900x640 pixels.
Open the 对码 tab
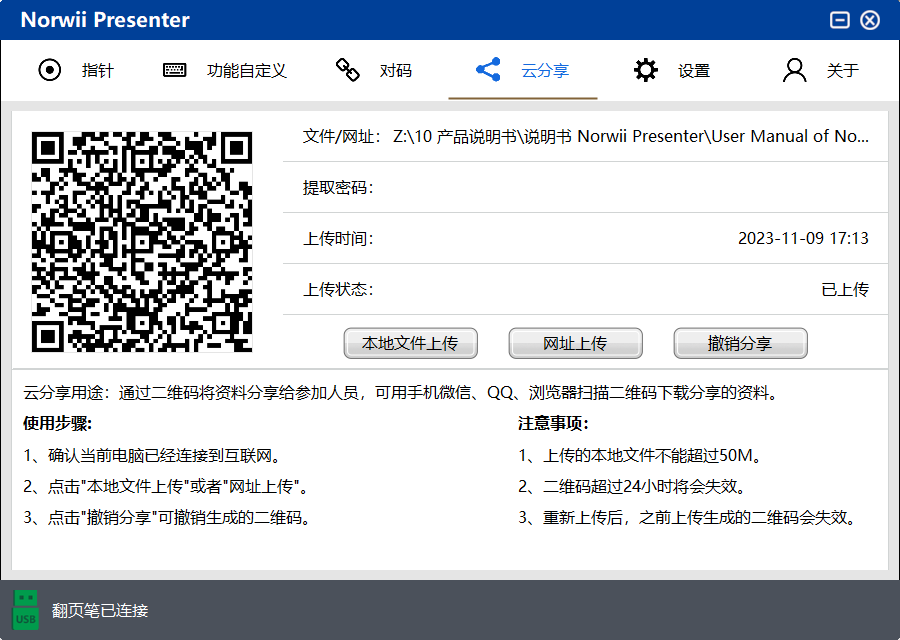395,71
